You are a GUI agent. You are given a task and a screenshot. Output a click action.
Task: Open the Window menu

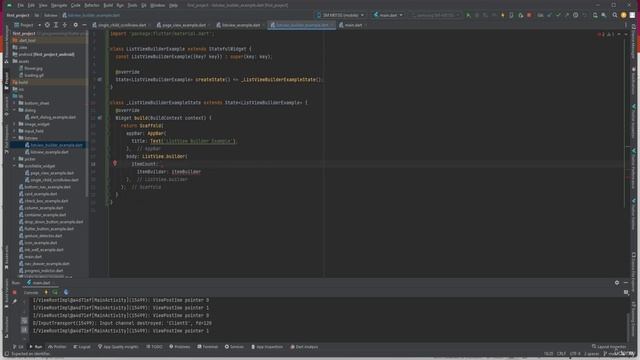pos(158,5)
